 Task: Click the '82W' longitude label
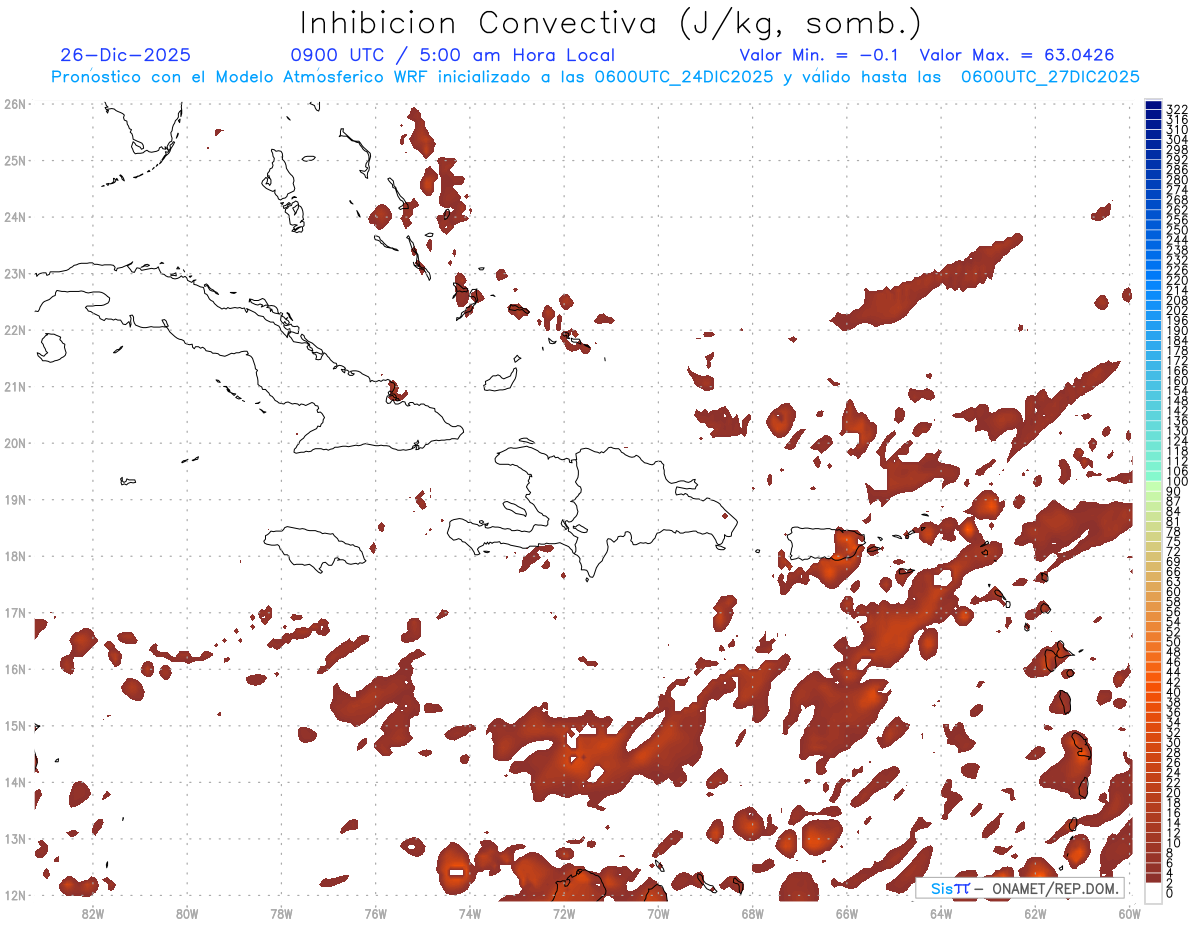click(93, 912)
